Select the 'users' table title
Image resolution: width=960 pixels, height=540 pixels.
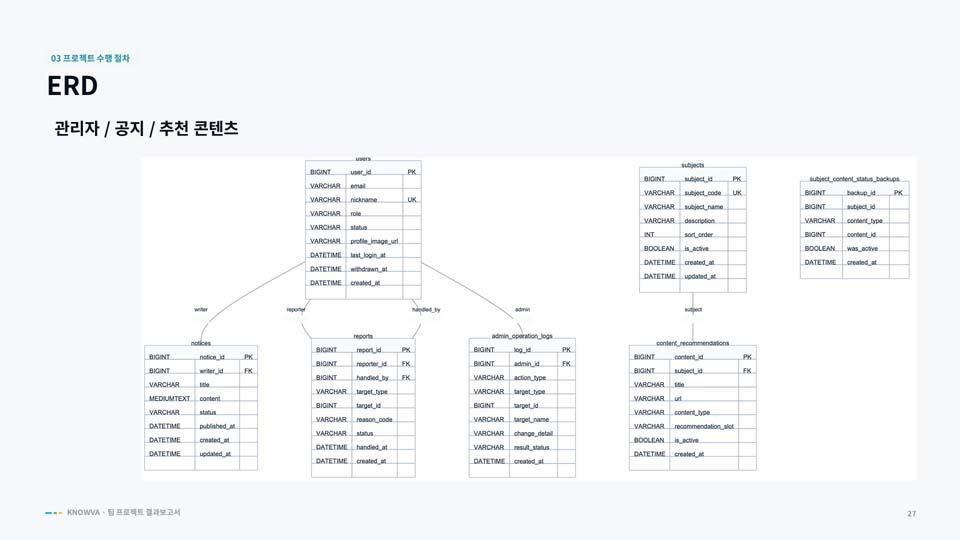tap(363, 159)
